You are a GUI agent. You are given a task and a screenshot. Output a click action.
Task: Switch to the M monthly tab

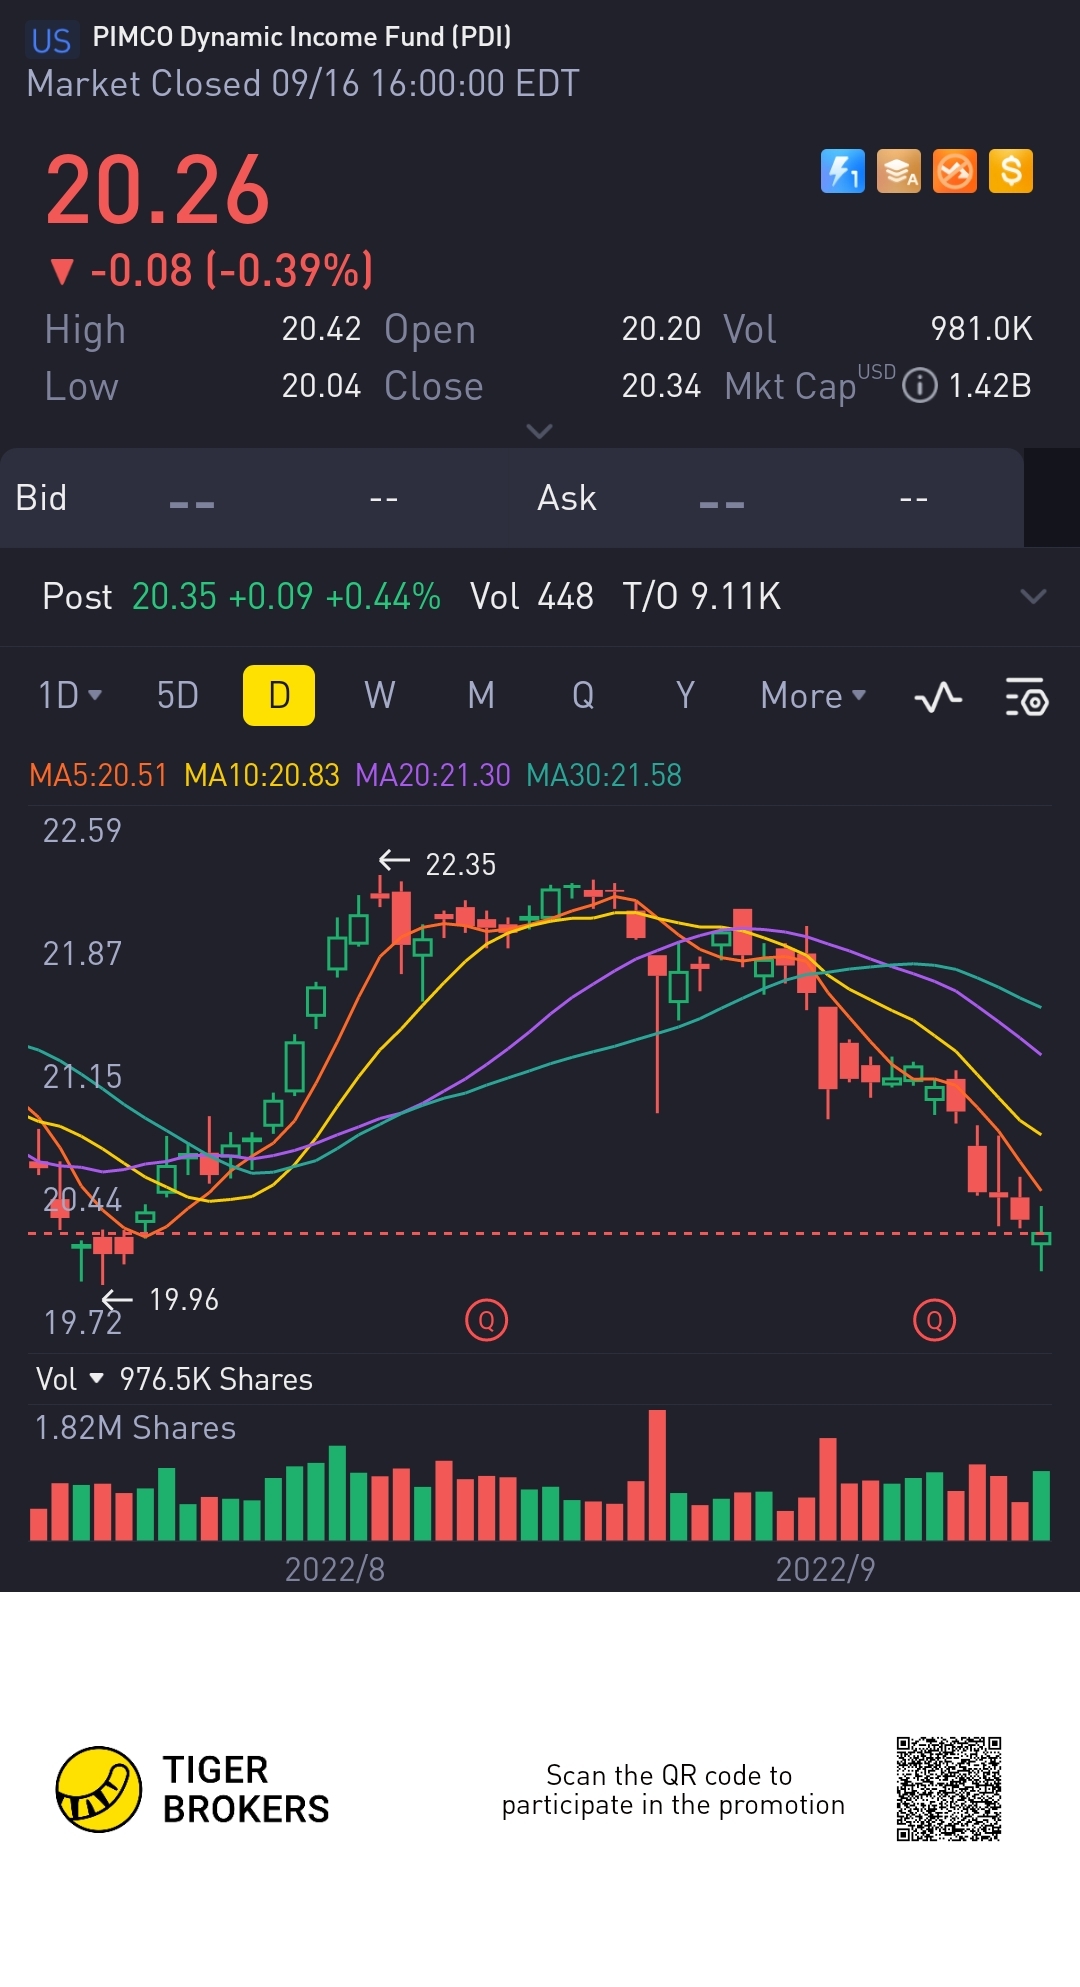pyautogui.click(x=481, y=695)
